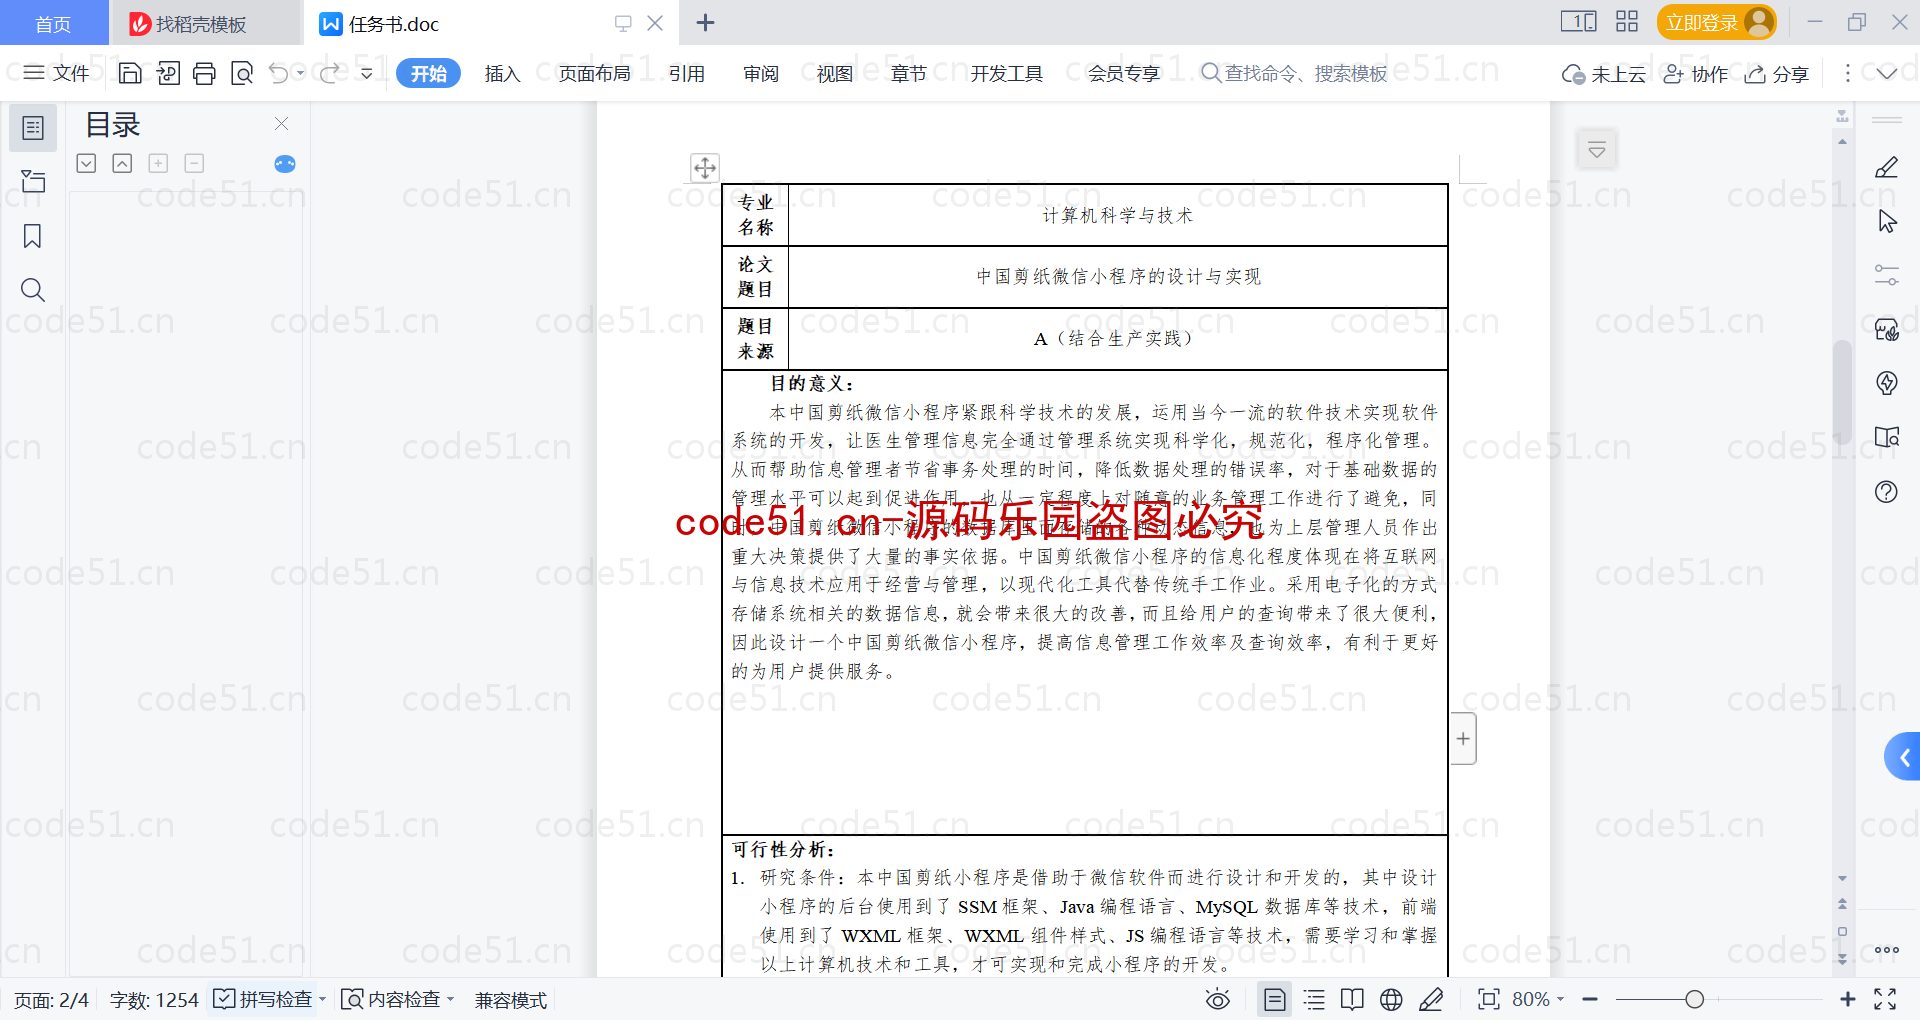The width and height of the screenshot is (1920, 1020).
Task: Open the 视图 tab
Action: tap(834, 73)
